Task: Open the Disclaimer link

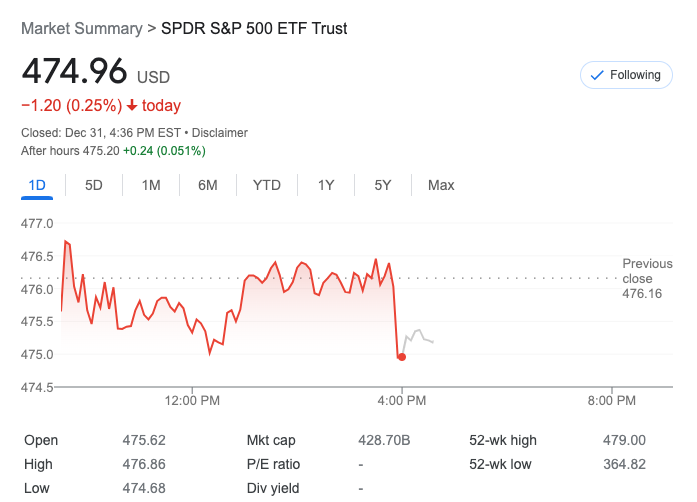Action: 220,133
